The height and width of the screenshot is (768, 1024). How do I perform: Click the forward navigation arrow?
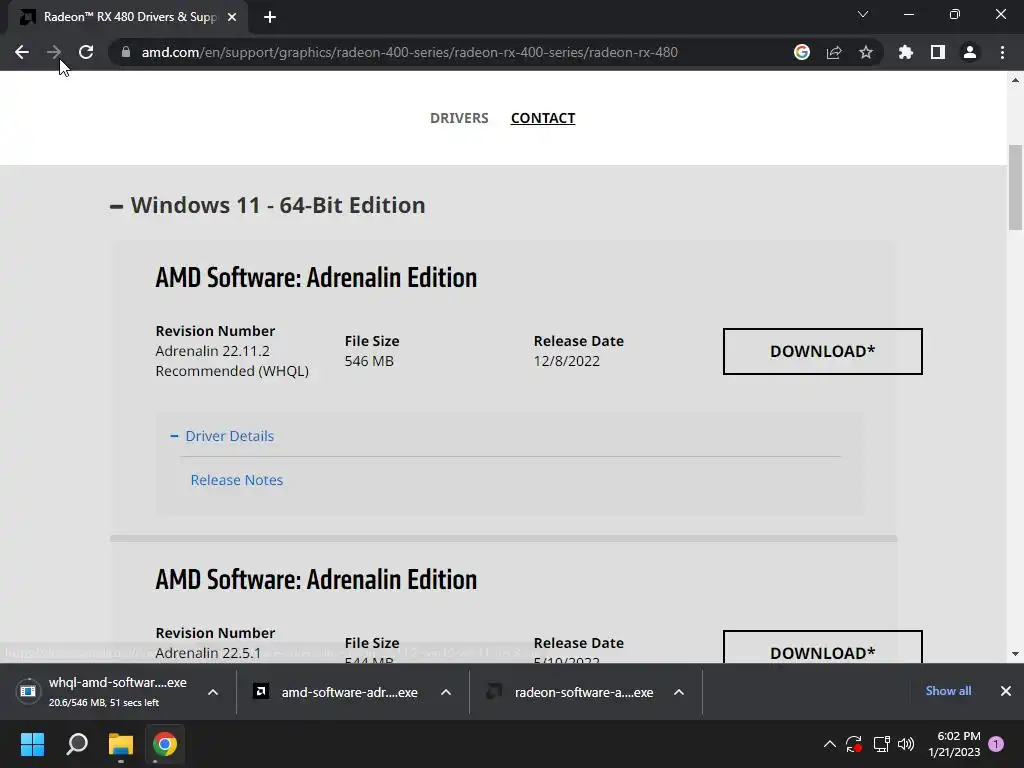[54, 52]
